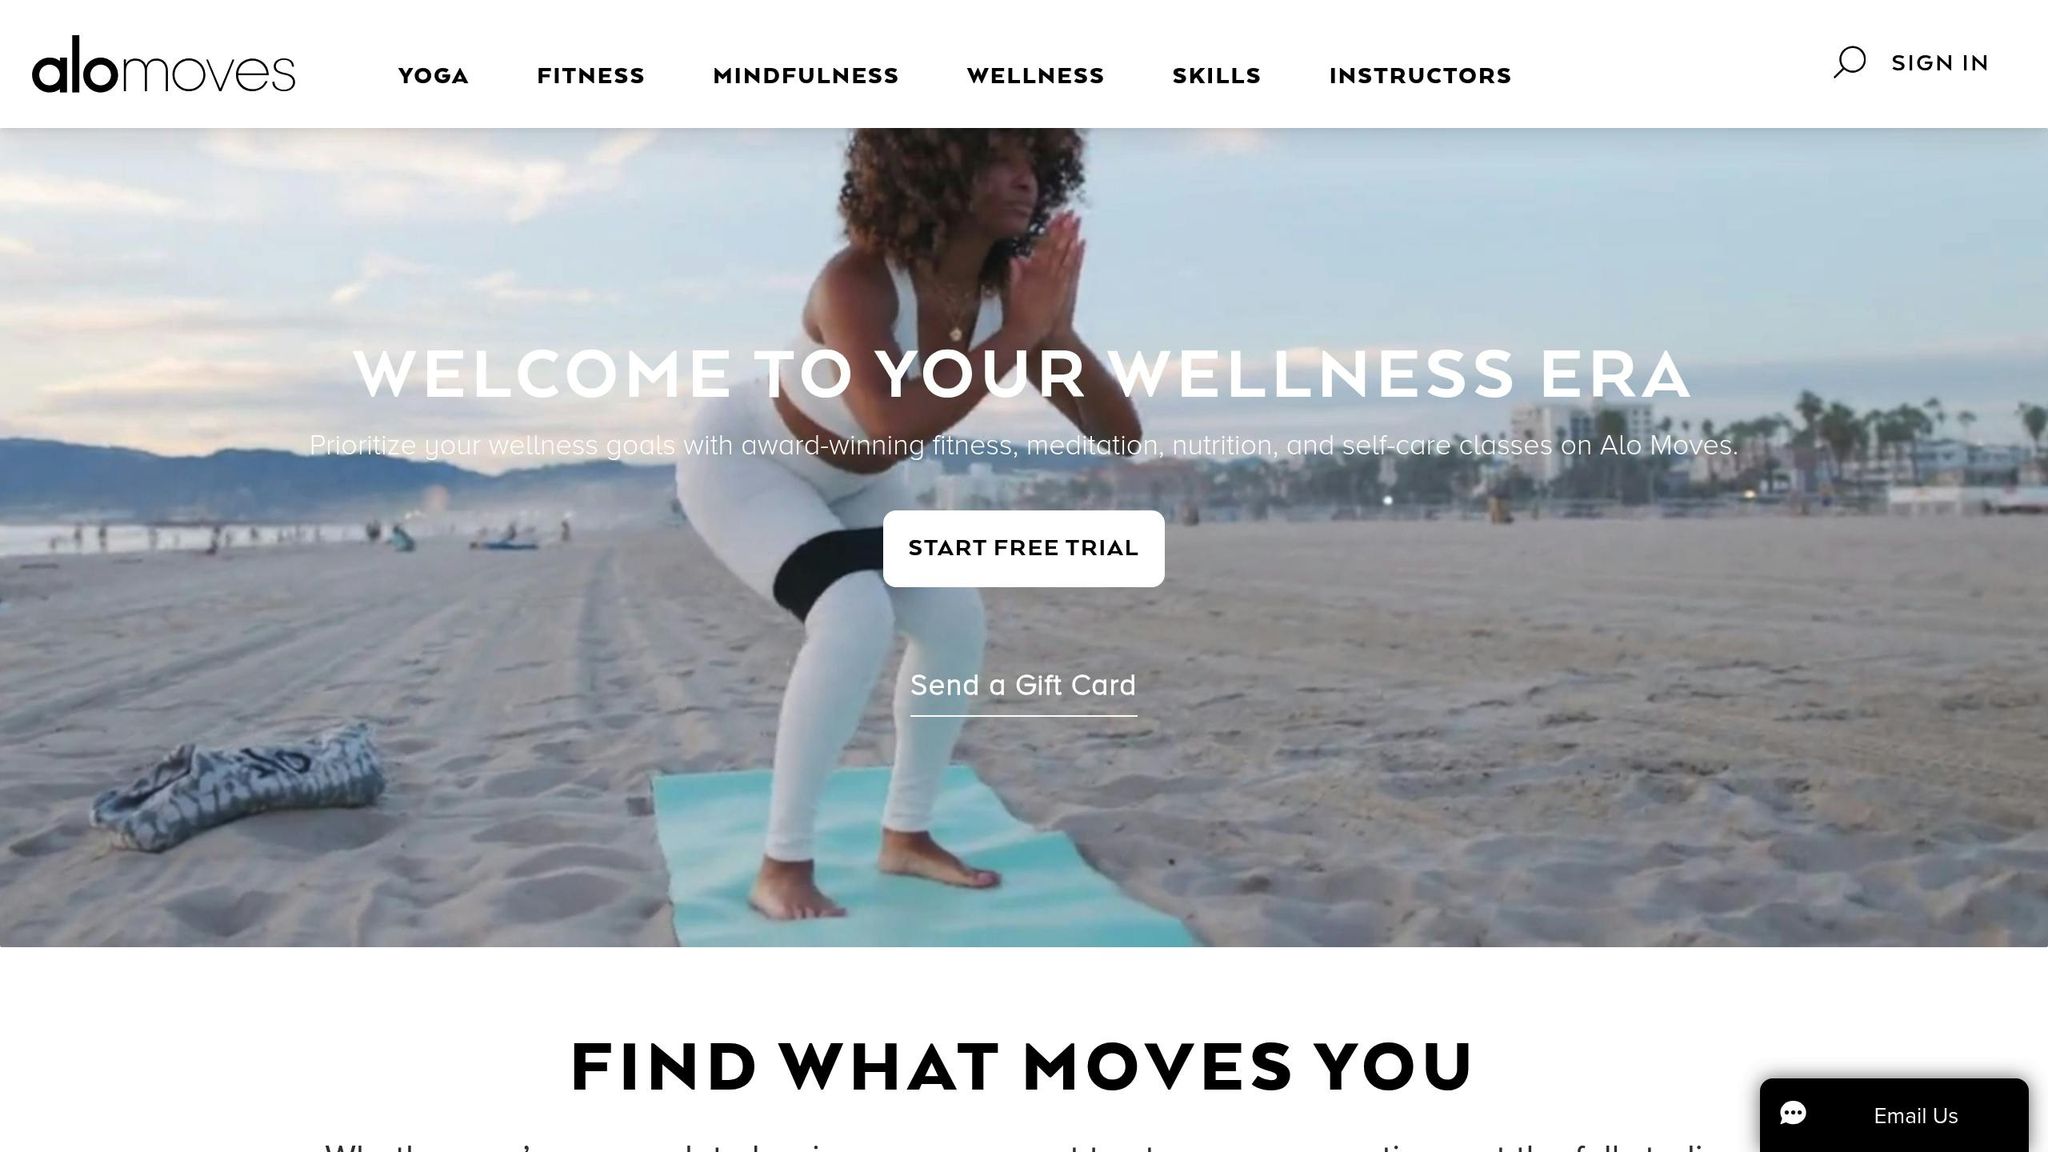This screenshot has width=2048, height=1152.
Task: Open the search magnifier icon
Action: click(x=1849, y=62)
